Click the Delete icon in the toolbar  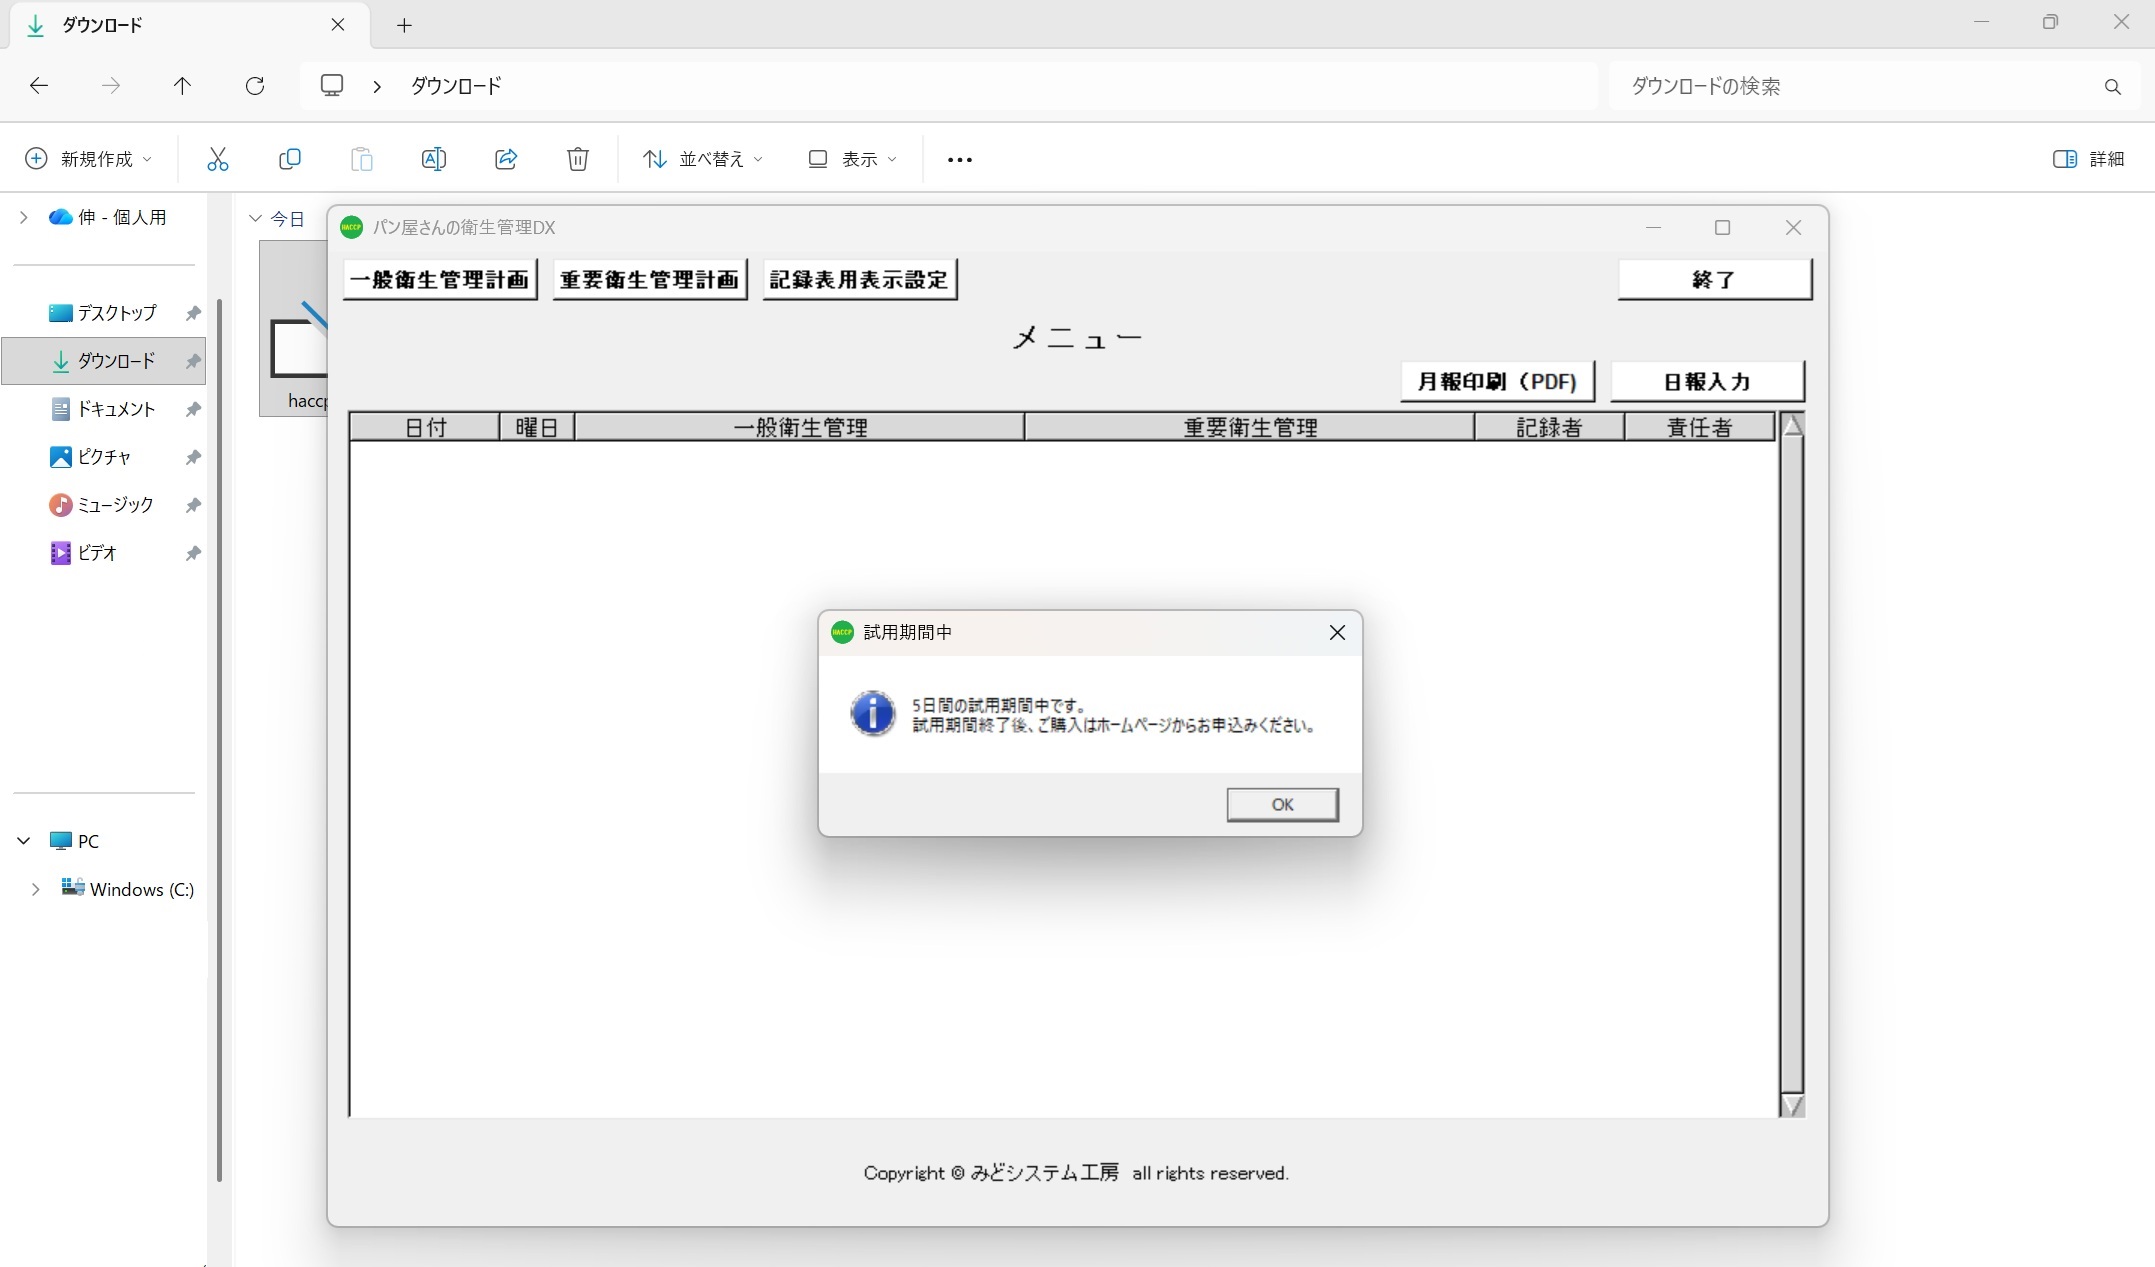click(577, 159)
